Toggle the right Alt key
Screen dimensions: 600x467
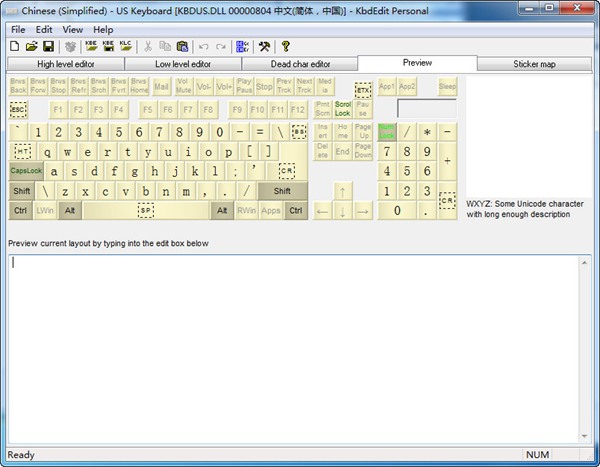[222, 211]
